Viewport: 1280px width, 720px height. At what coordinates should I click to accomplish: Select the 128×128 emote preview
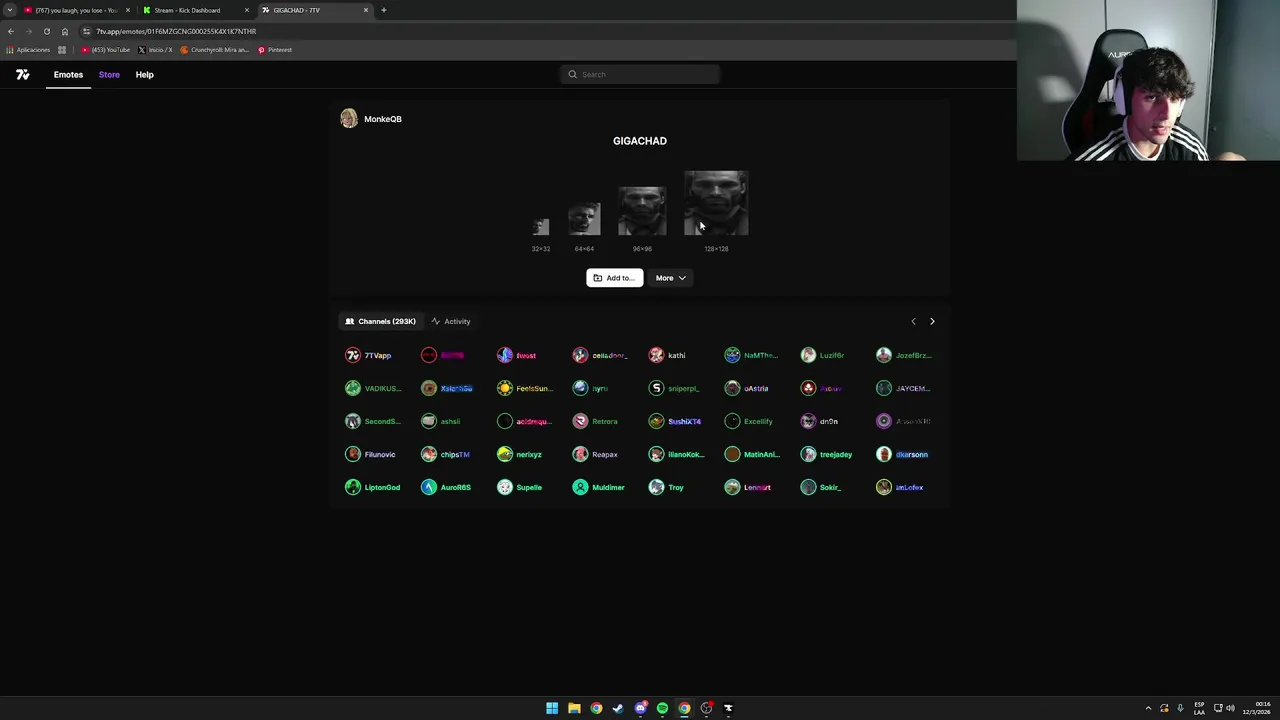(716, 203)
